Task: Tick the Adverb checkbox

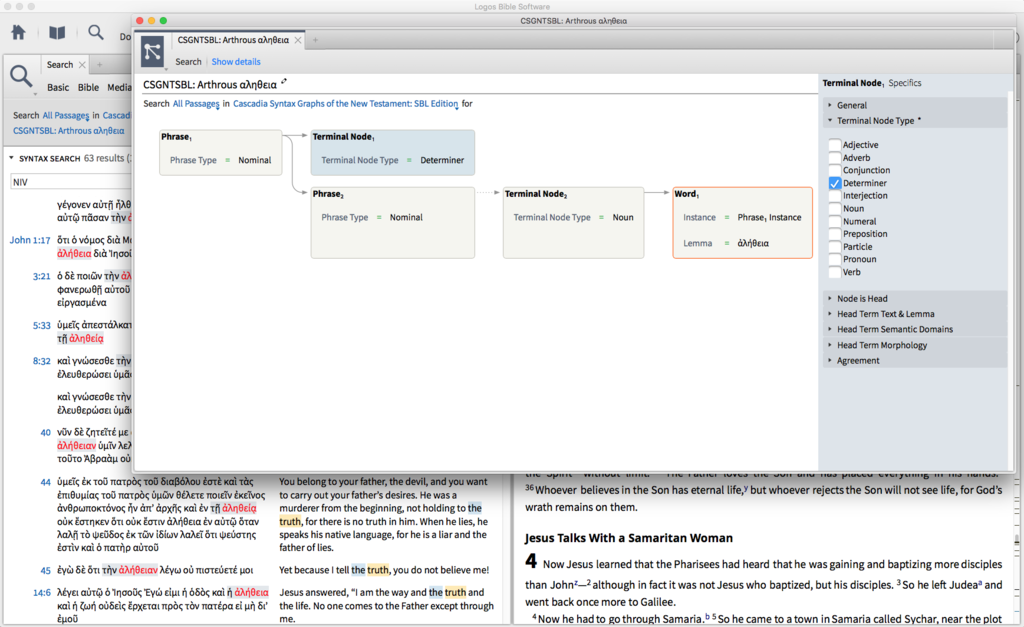Action: pyautogui.click(x=835, y=157)
